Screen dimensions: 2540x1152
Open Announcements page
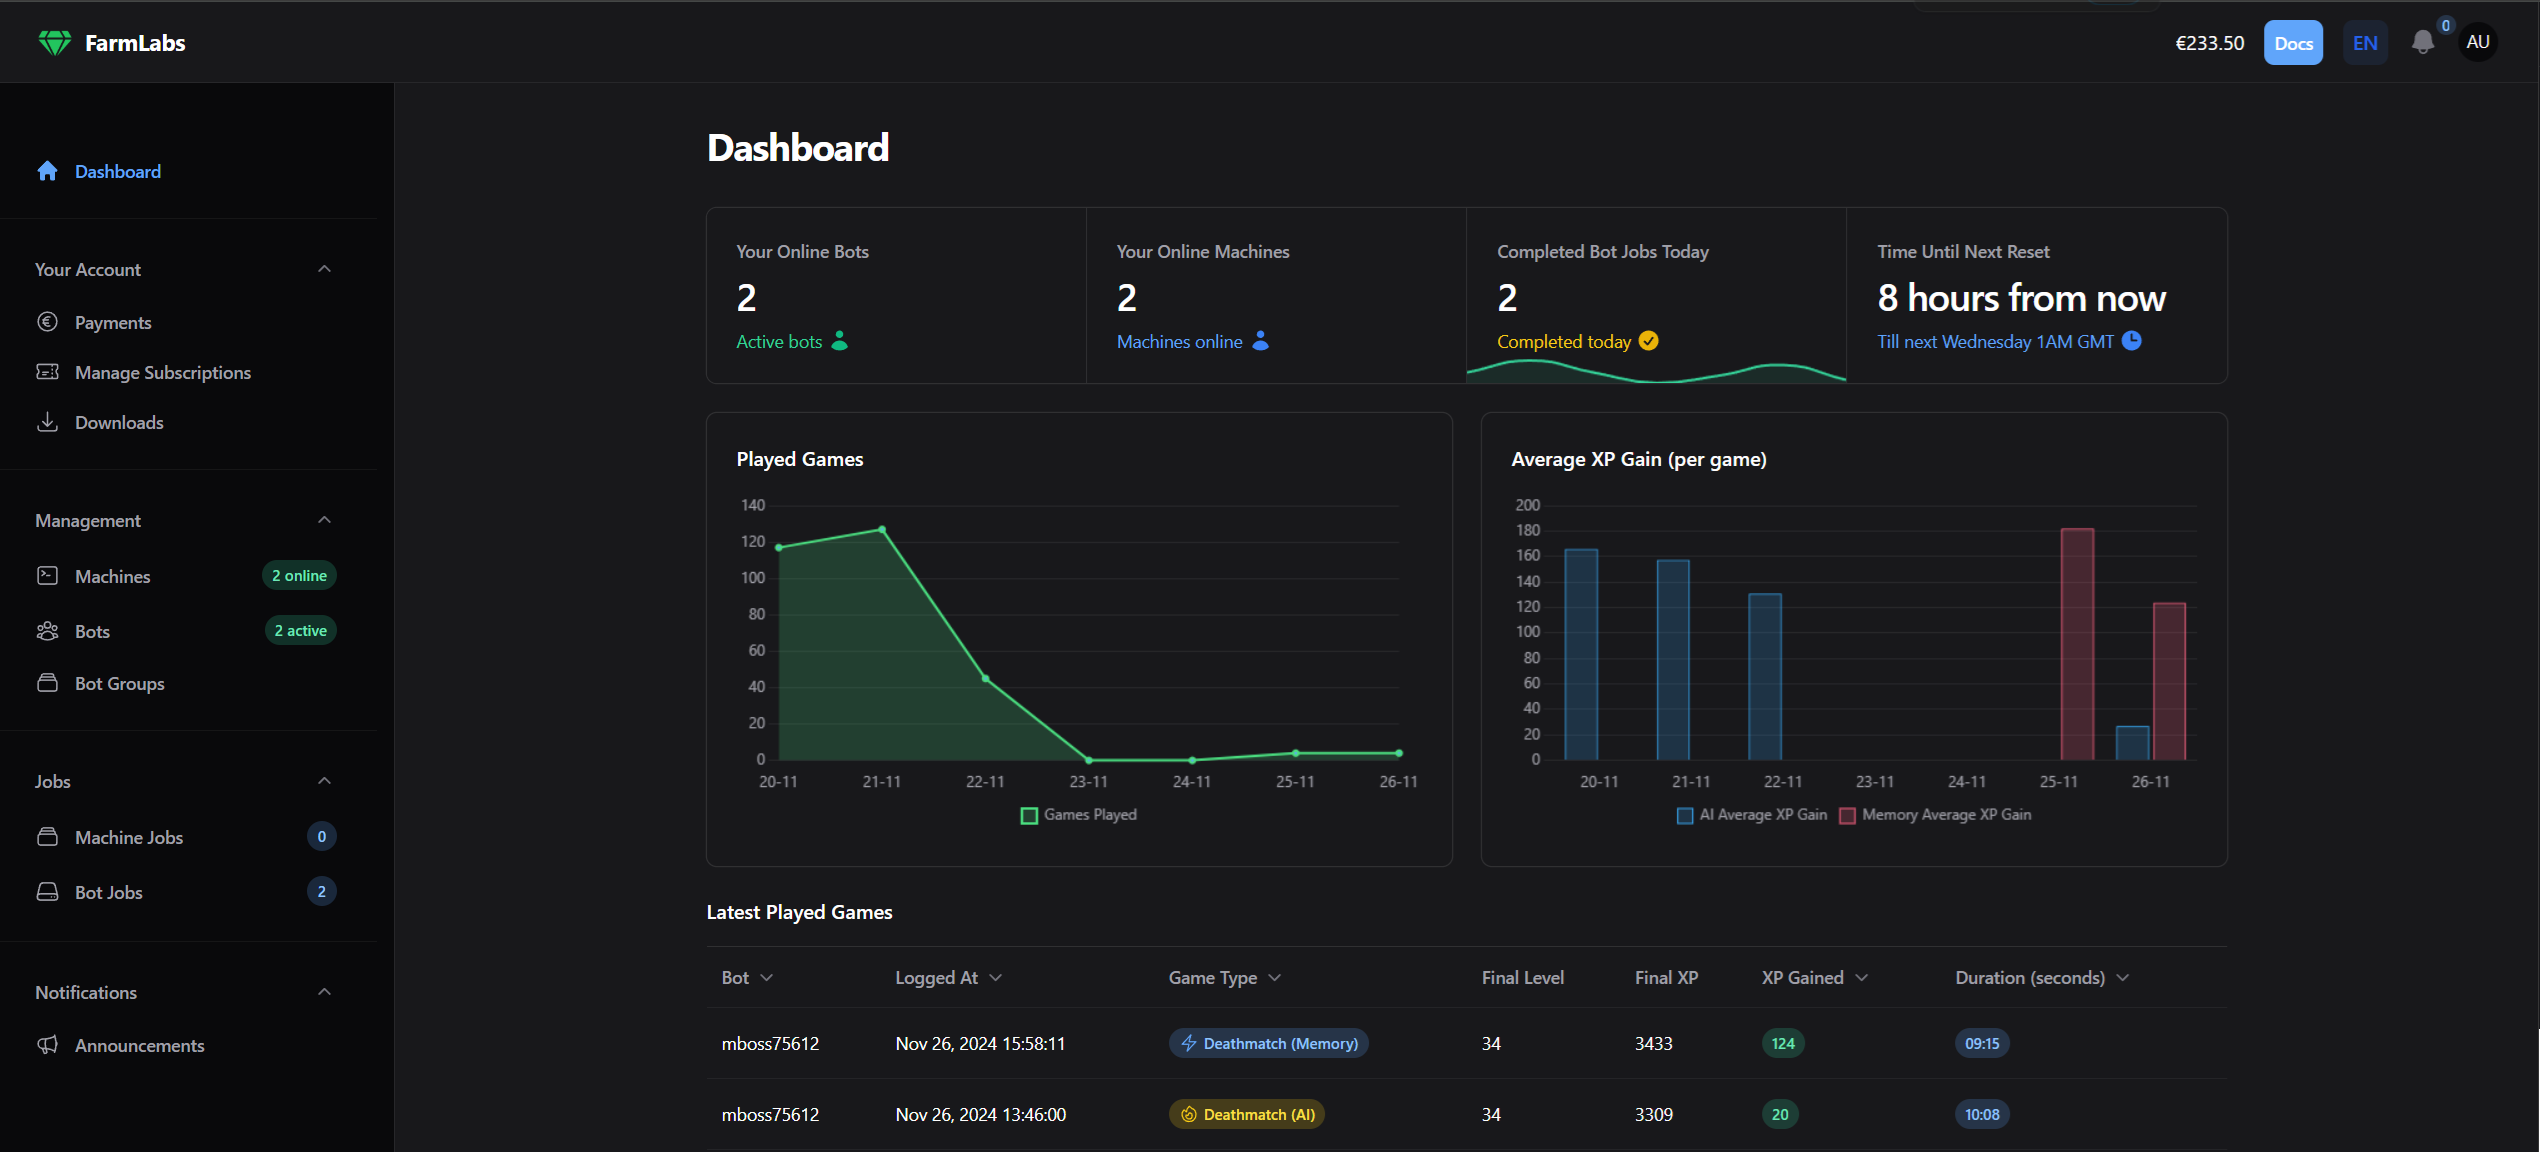[x=140, y=1045]
